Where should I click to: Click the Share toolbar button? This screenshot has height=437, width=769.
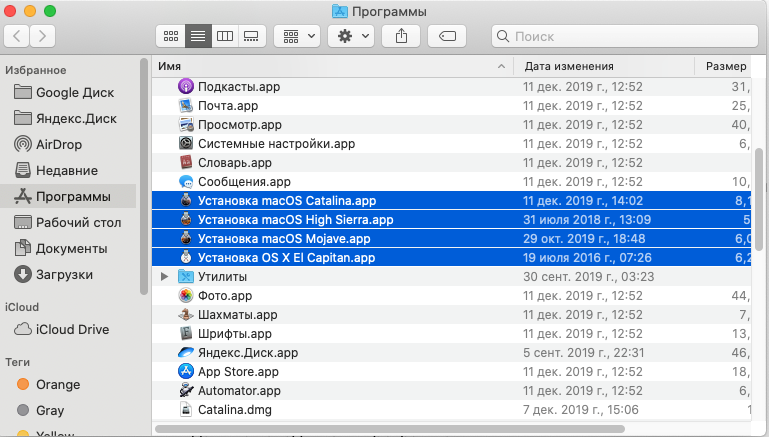tap(401, 36)
